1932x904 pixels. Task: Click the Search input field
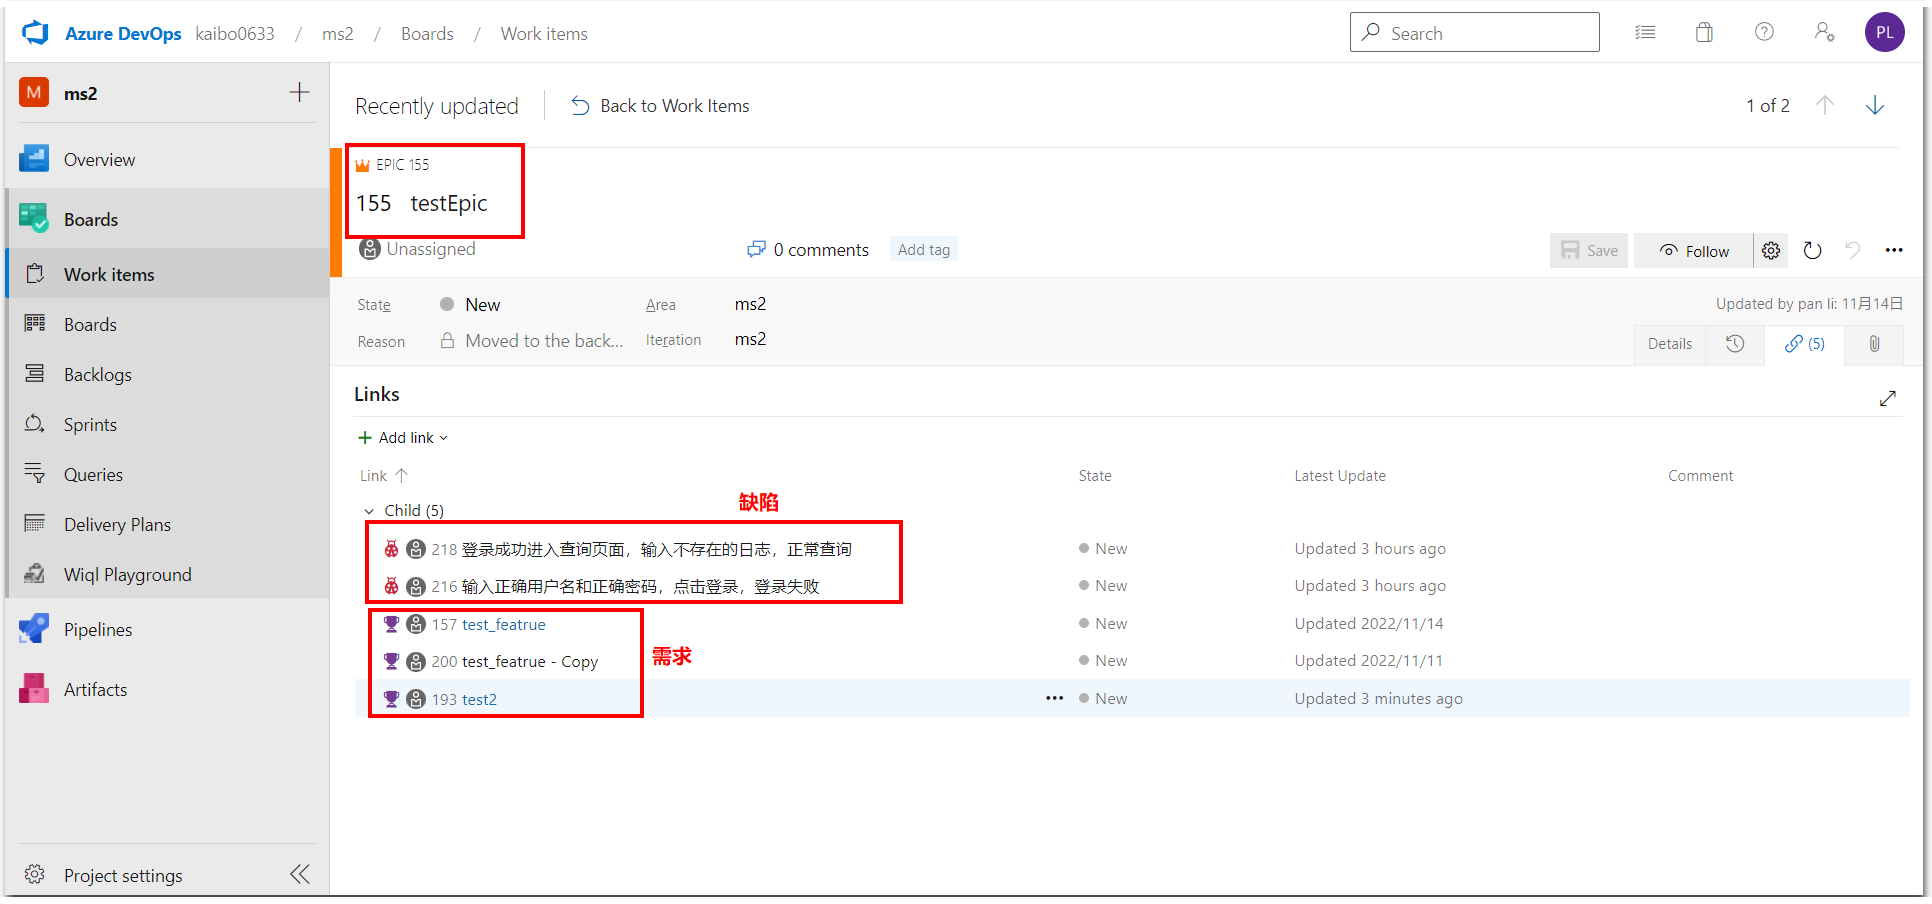pos(1474,32)
